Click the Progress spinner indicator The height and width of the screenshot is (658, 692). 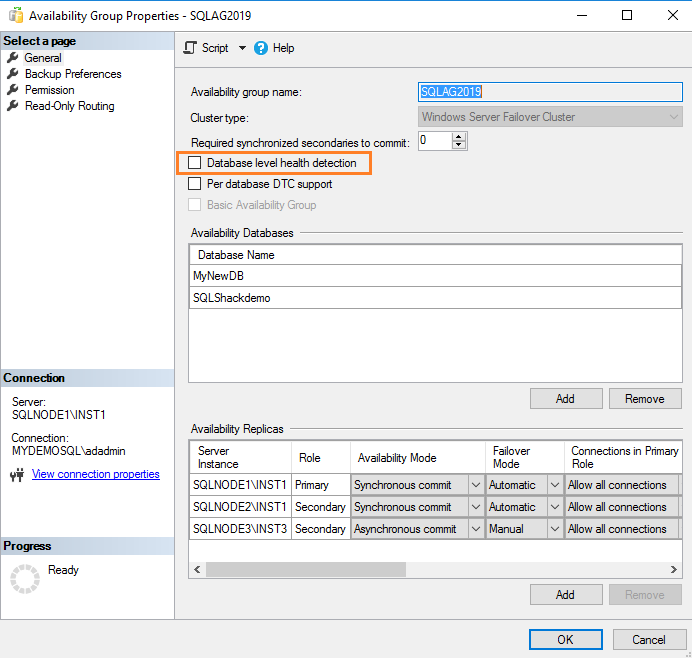(25, 579)
